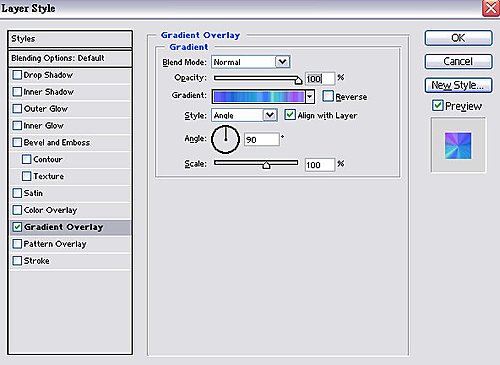Uncheck the Preview checkbox
The height and width of the screenshot is (365, 500).
pyautogui.click(x=437, y=106)
